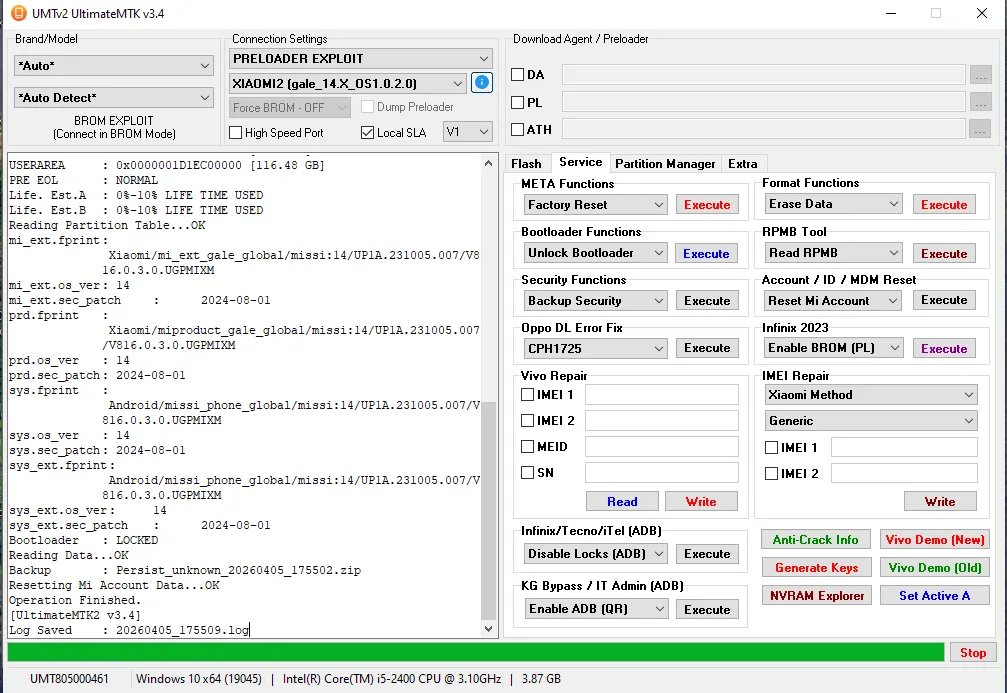This screenshot has width=1007, height=693.
Task: Click the Vivo Repair SN input field
Action: pos(661,473)
